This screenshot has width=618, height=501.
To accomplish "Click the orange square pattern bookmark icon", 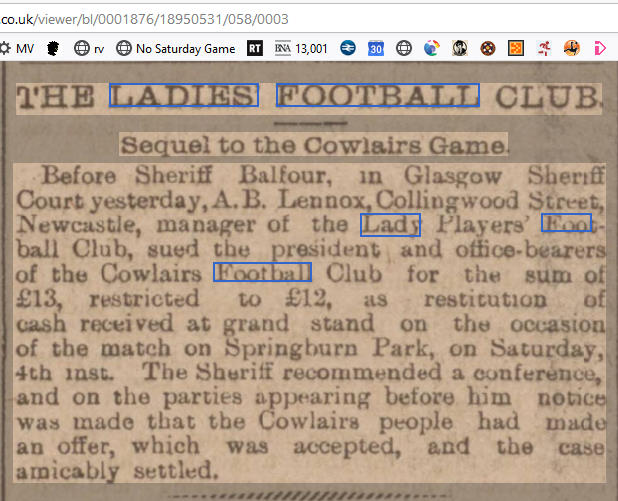I will [516, 48].
